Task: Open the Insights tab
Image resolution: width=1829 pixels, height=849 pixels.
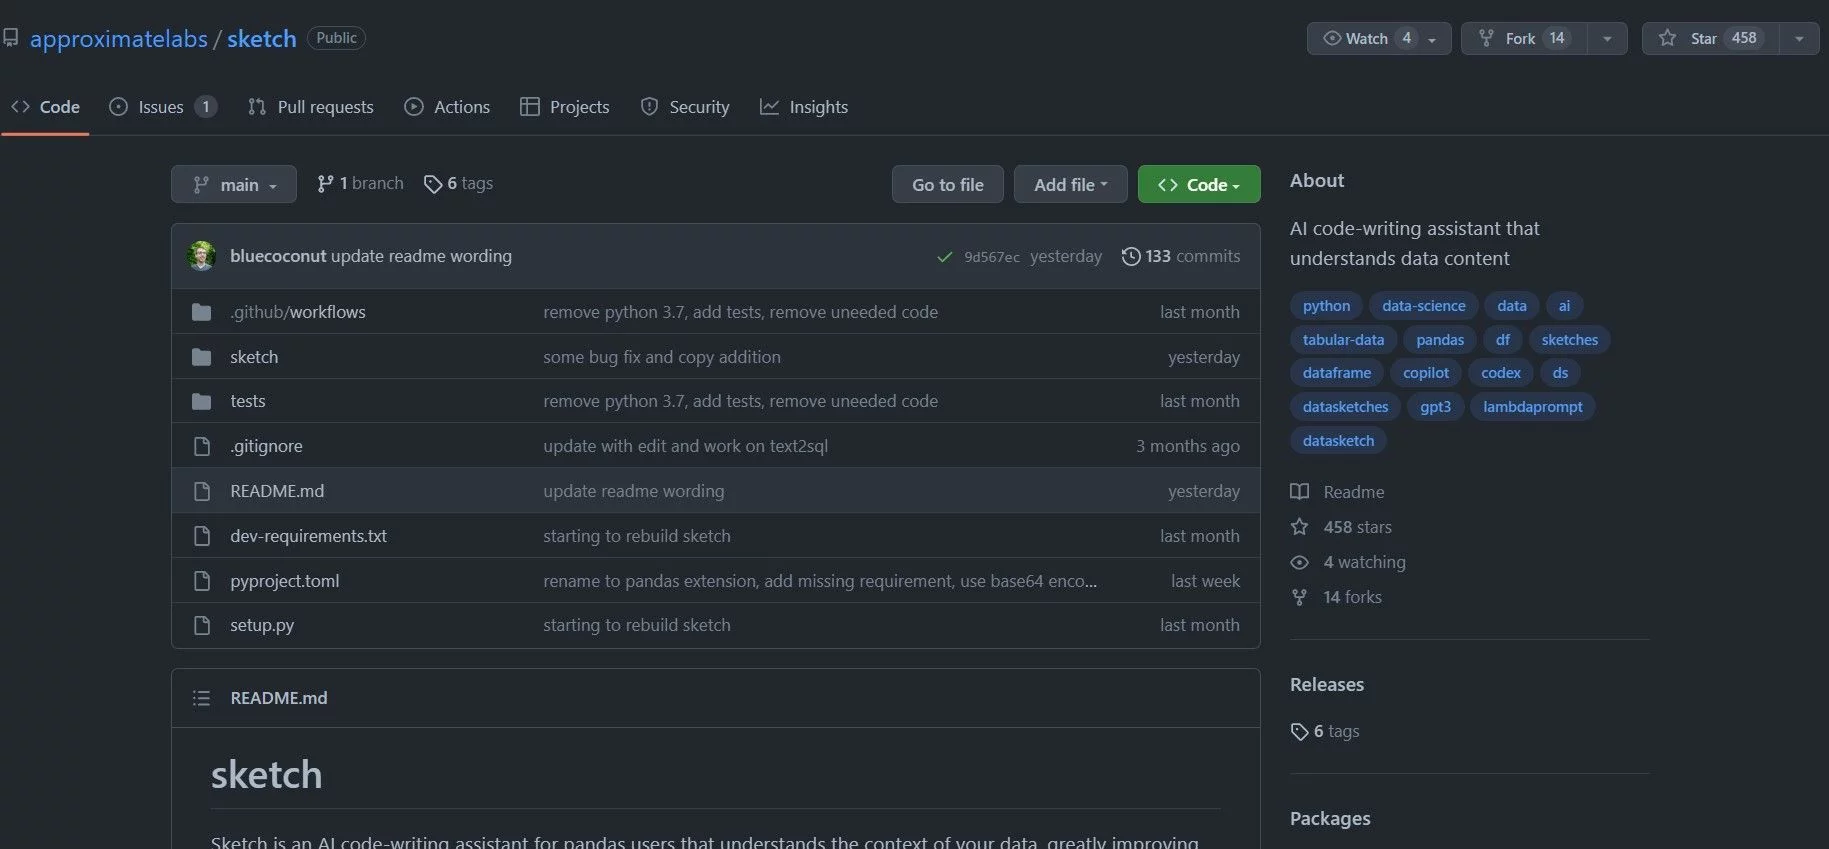Action: click(804, 107)
